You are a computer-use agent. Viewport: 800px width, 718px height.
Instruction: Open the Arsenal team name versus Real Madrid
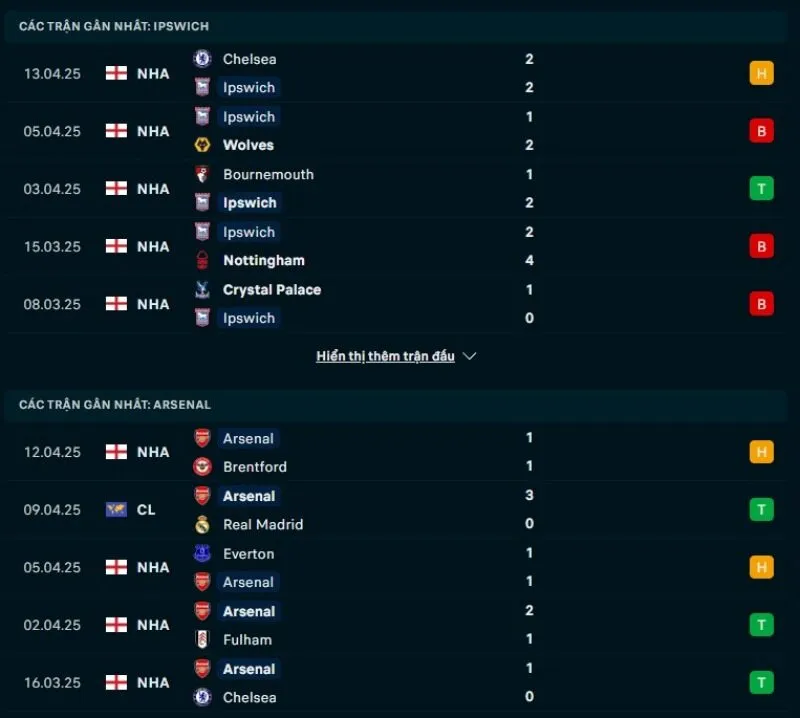249,496
